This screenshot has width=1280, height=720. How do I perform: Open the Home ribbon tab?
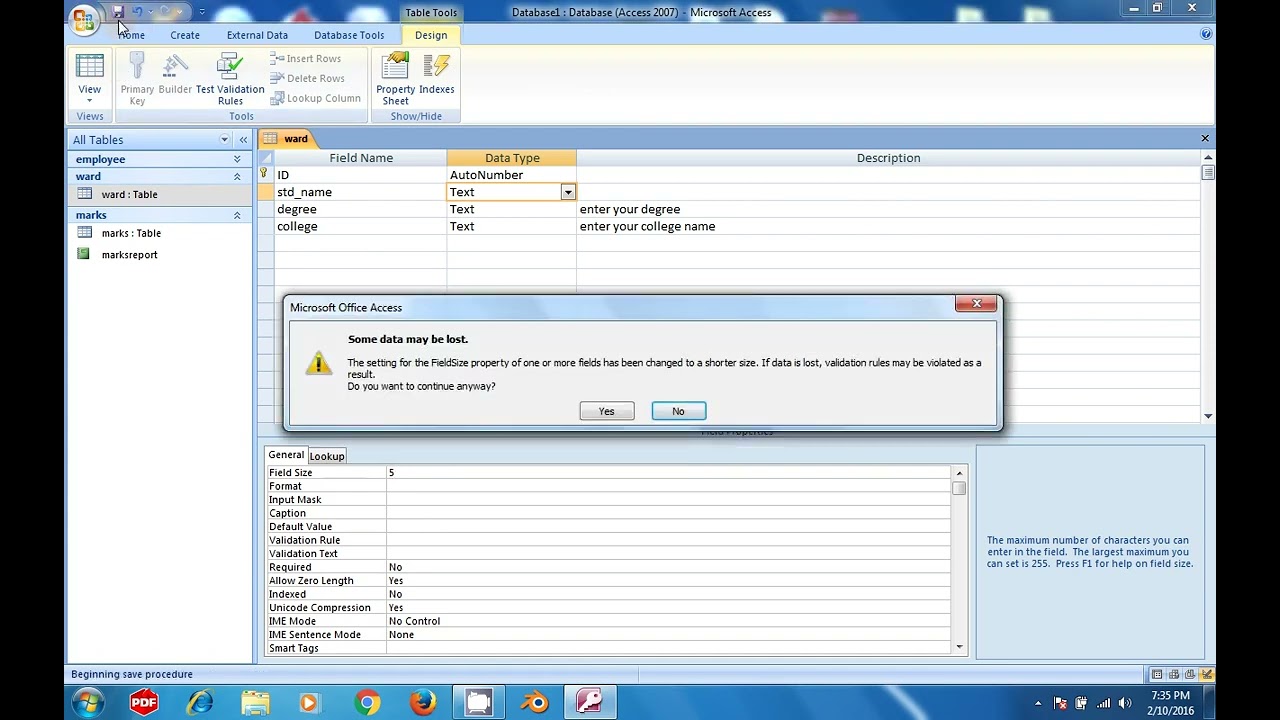pos(131,35)
